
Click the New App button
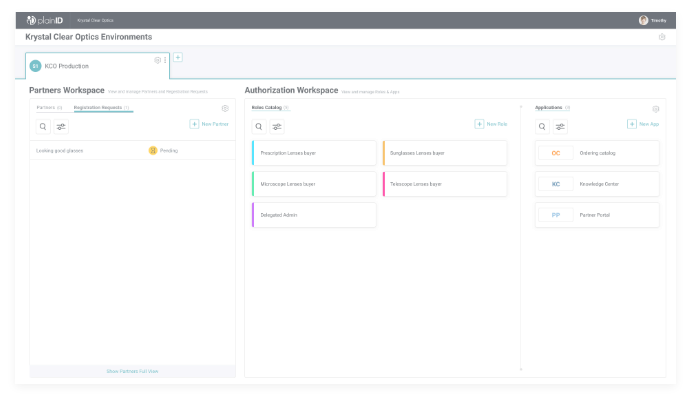tap(643, 124)
